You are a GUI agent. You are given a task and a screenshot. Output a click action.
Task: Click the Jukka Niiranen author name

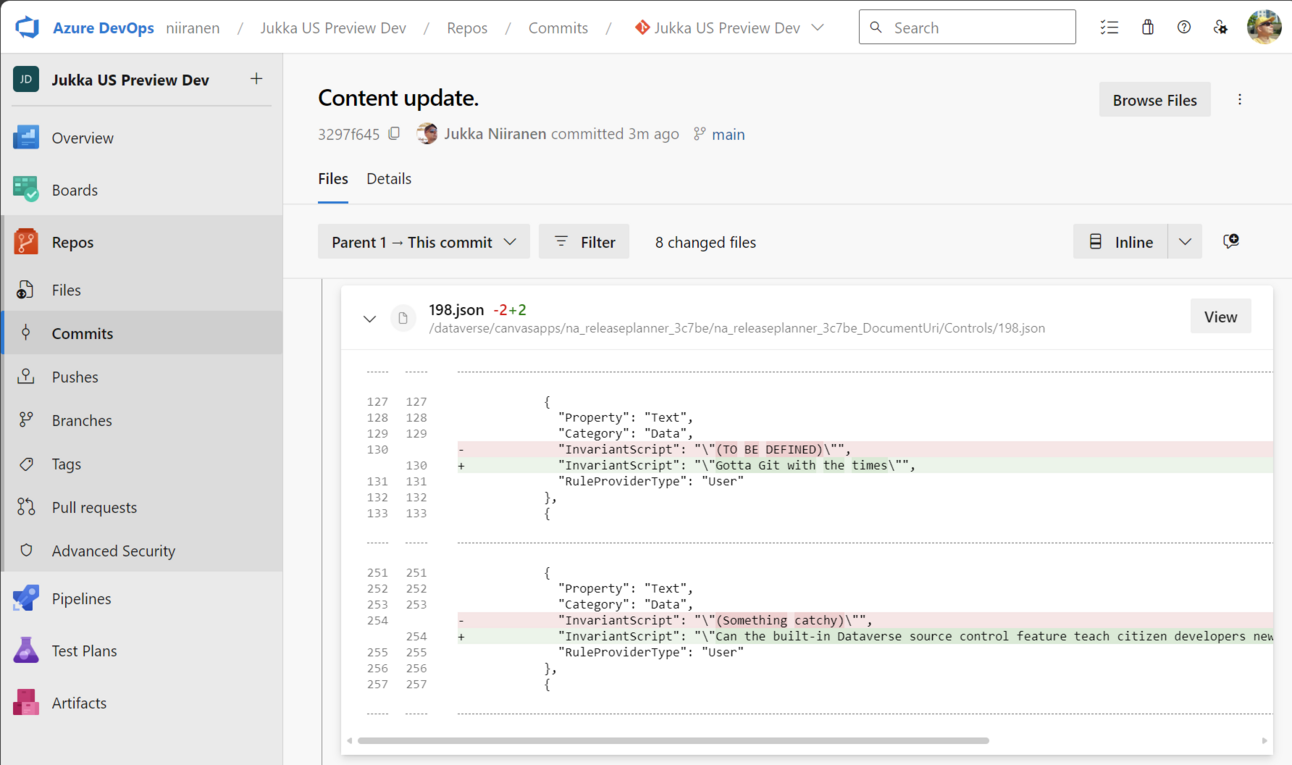click(495, 134)
